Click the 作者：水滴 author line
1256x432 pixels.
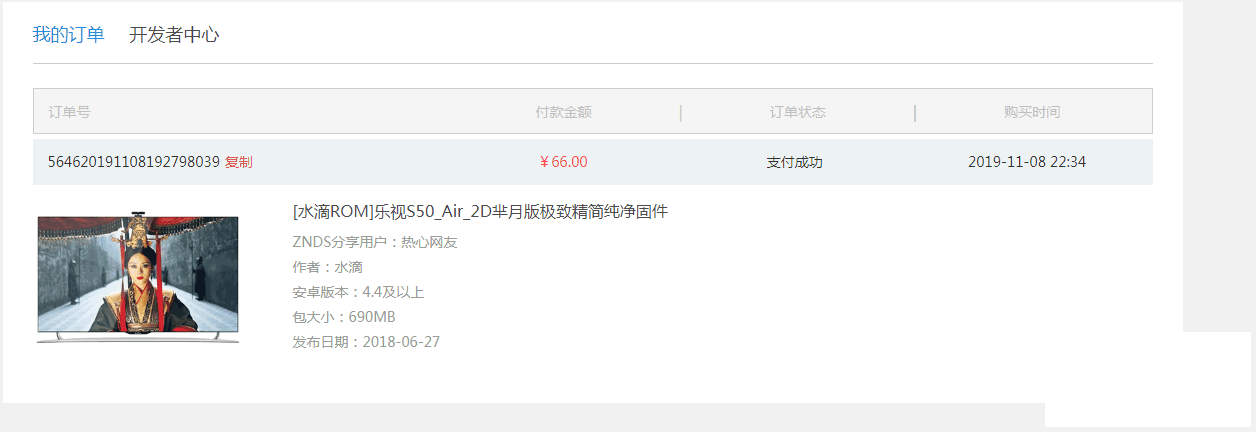328,267
